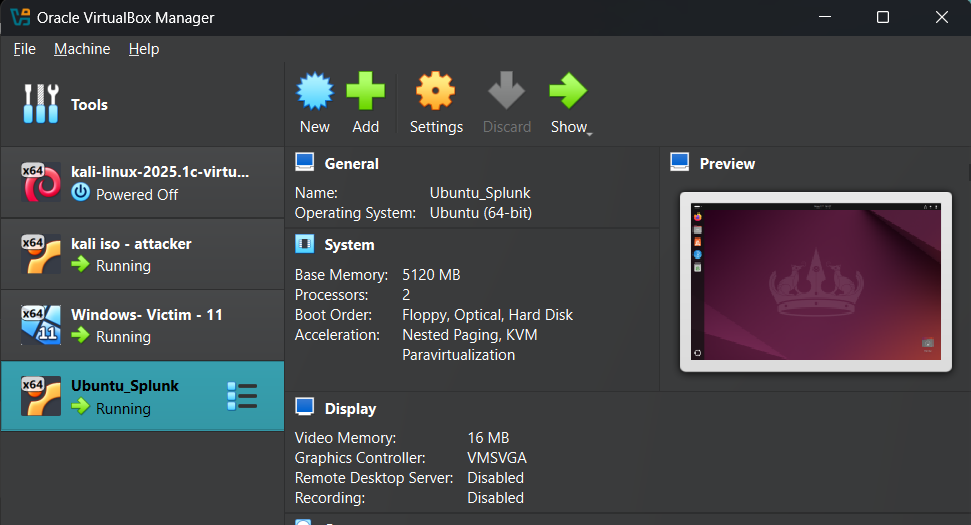Click the Display section monitor icon
The image size is (971, 525).
tap(305, 407)
